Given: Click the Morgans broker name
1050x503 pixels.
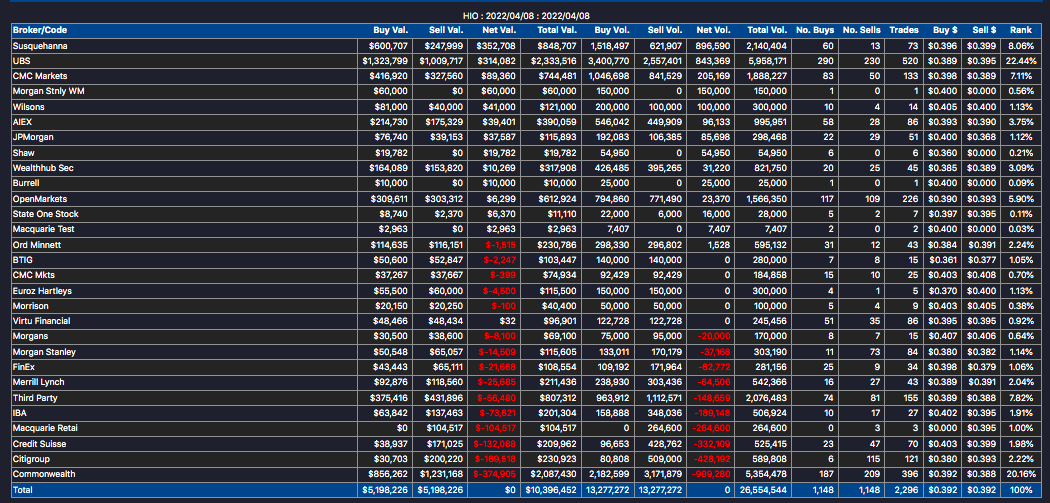Looking at the screenshot, I should (30, 336).
